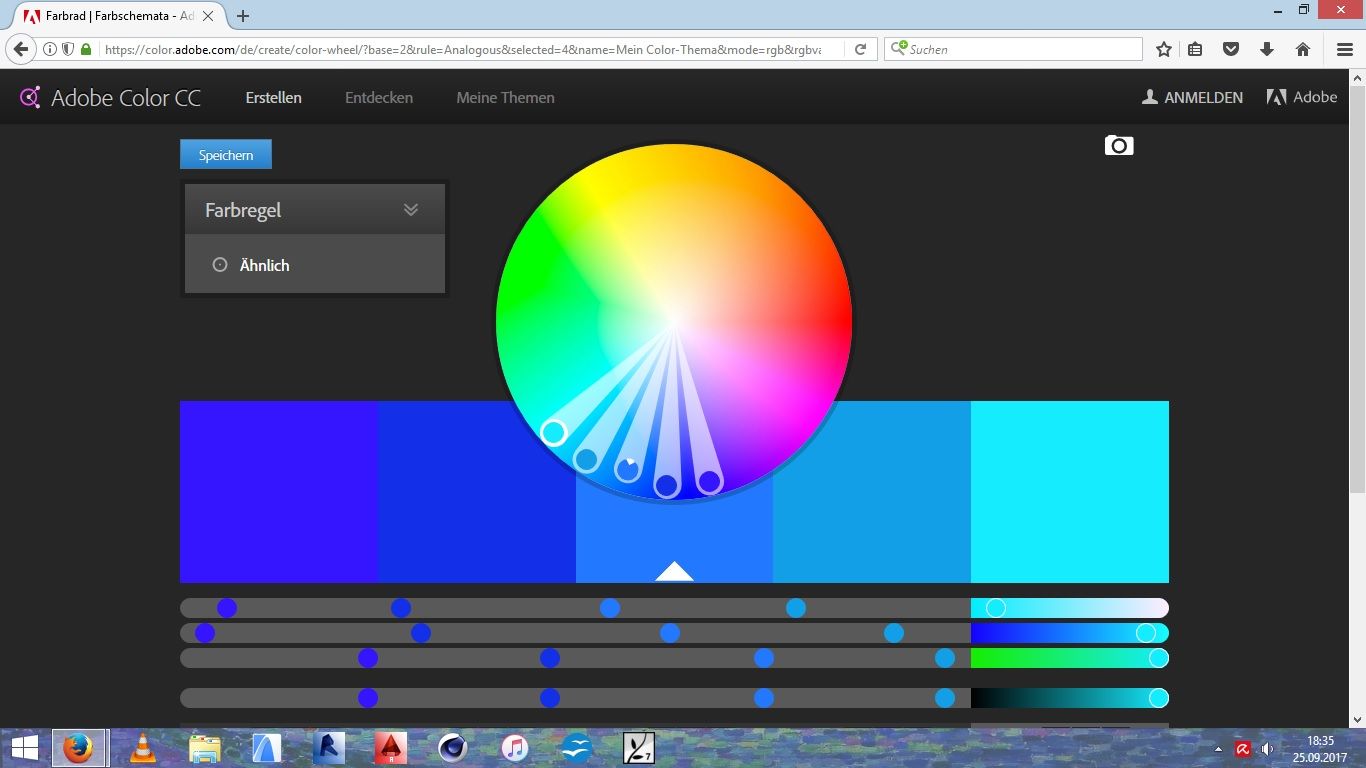Click the Pocket icon in Firefox toolbar
1366x768 pixels.
tap(1231, 49)
